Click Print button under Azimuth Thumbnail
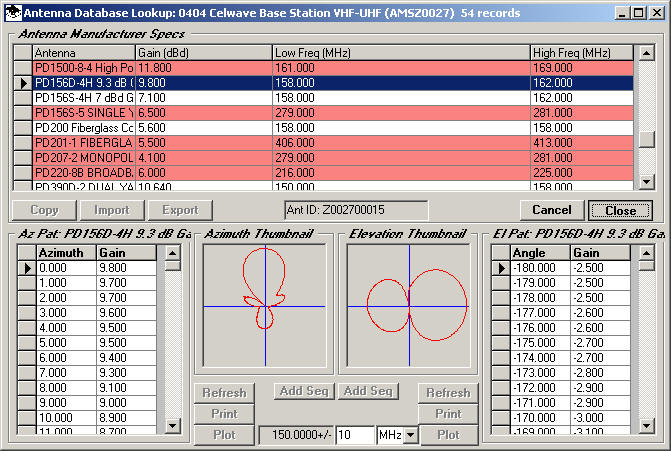The image size is (671, 451). [x=224, y=414]
